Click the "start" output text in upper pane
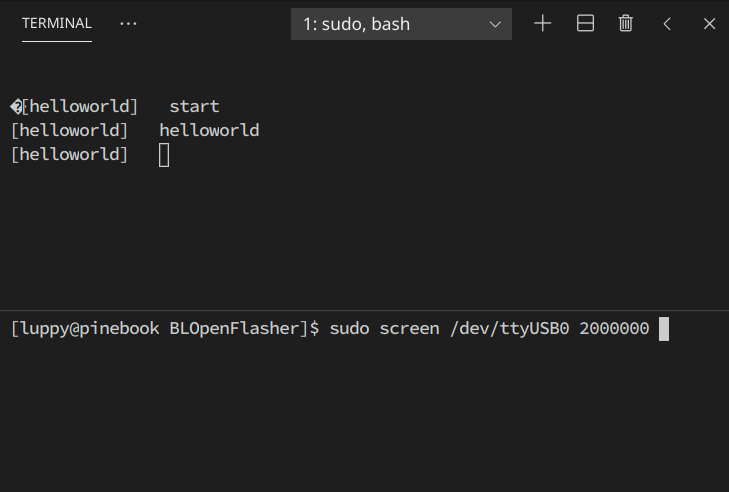The image size is (729, 492). pyautogui.click(x=194, y=106)
